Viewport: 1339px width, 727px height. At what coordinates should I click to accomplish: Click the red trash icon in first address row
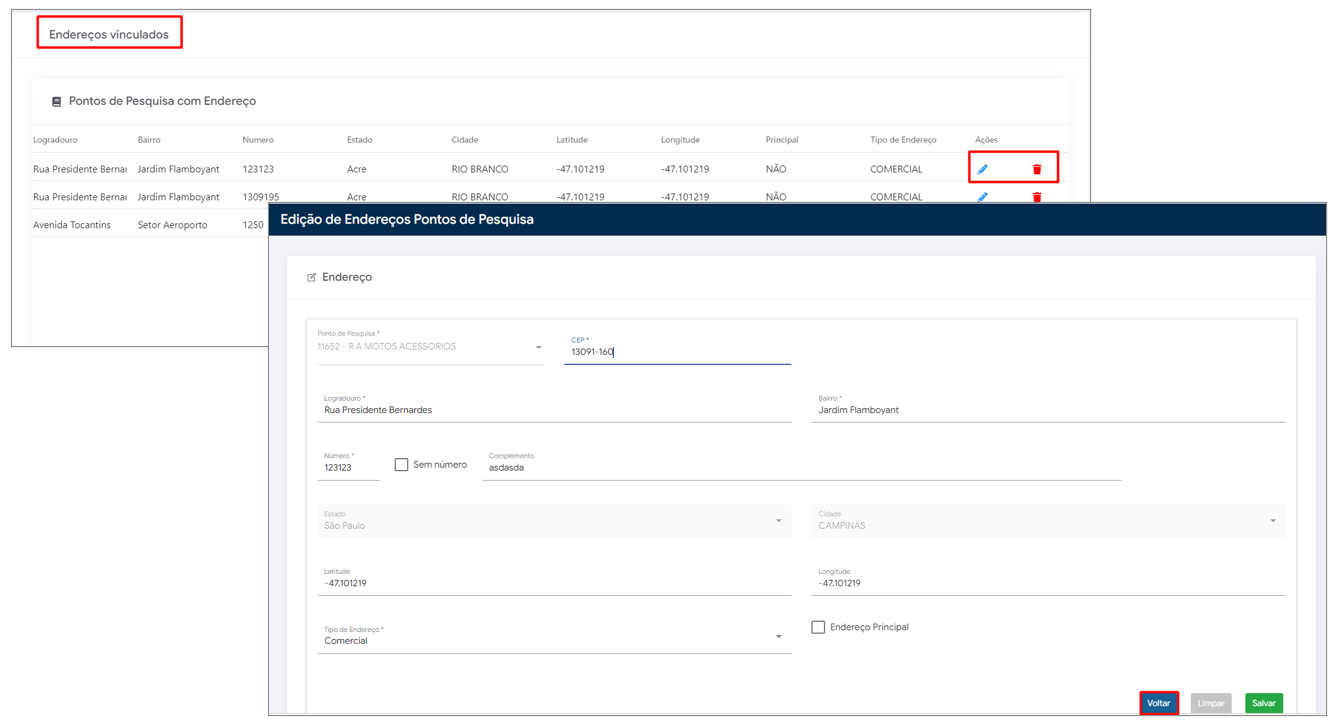1037,169
